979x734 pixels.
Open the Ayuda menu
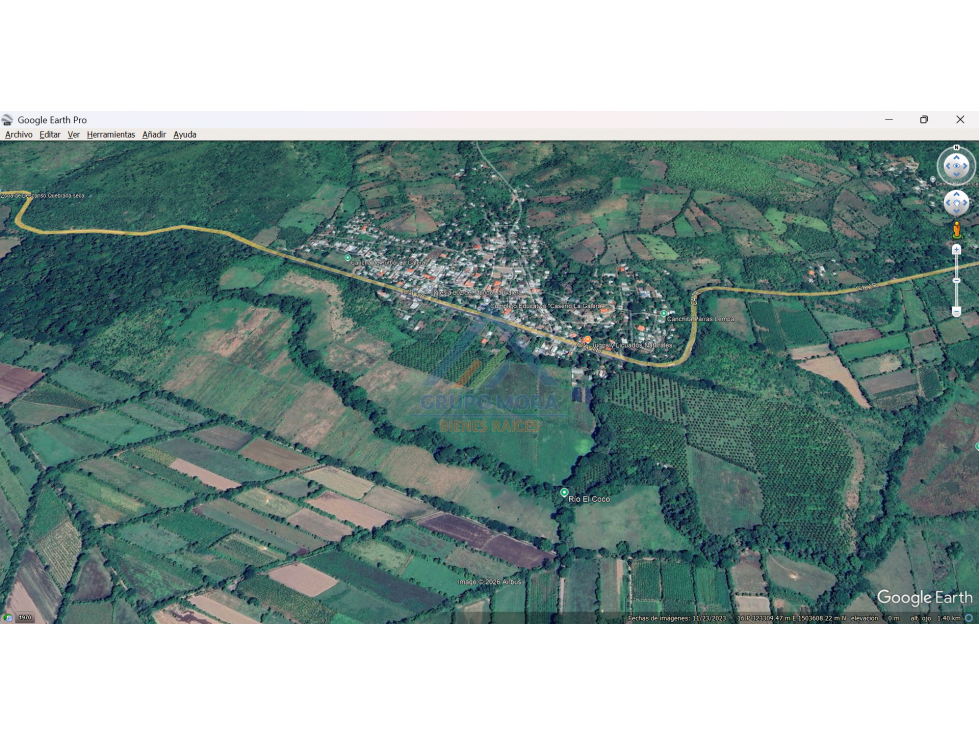185,134
